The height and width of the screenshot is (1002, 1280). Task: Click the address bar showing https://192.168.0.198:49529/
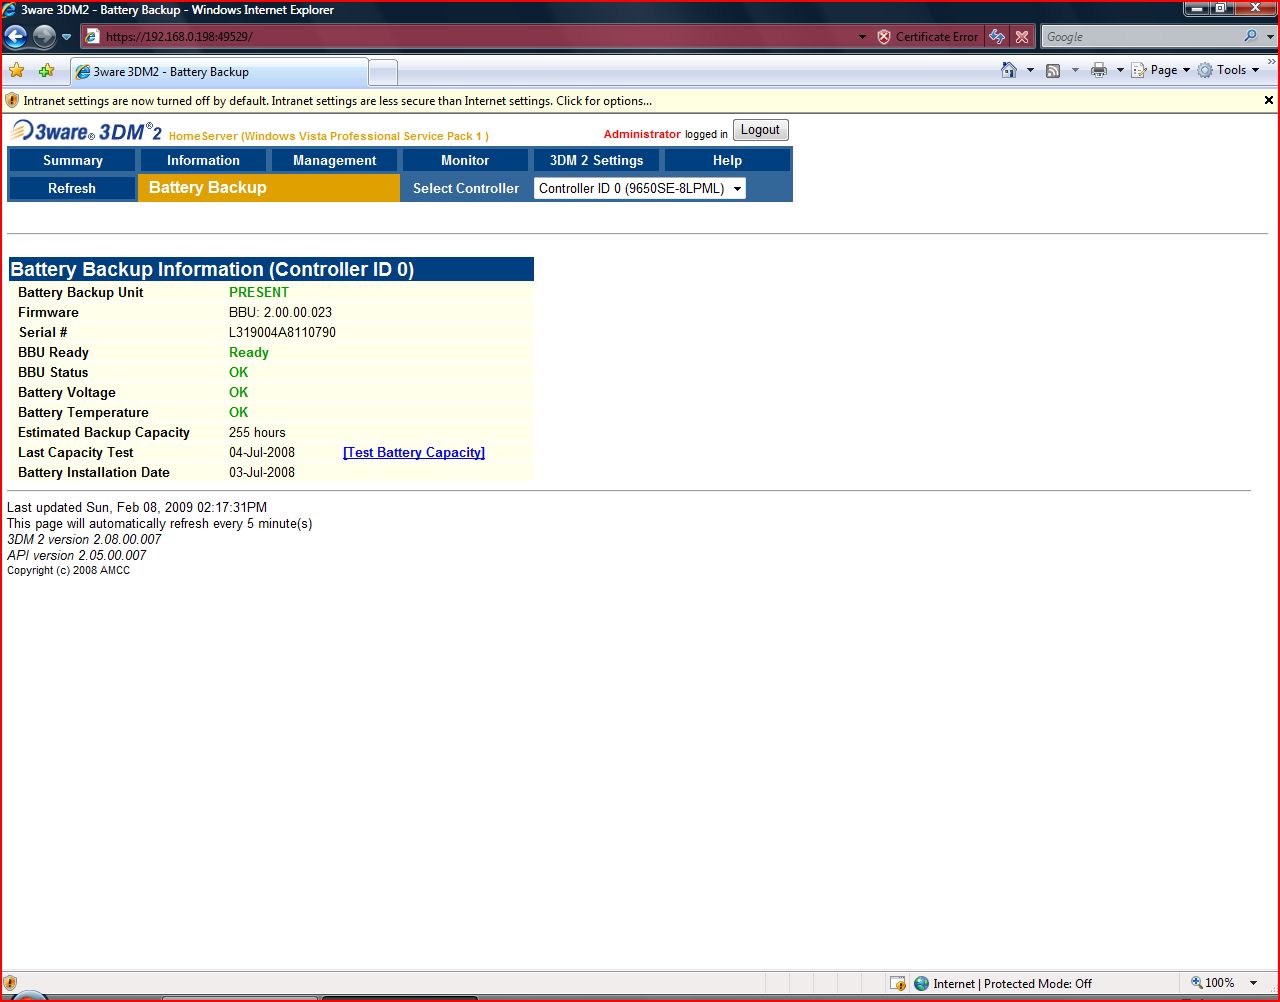coord(468,37)
